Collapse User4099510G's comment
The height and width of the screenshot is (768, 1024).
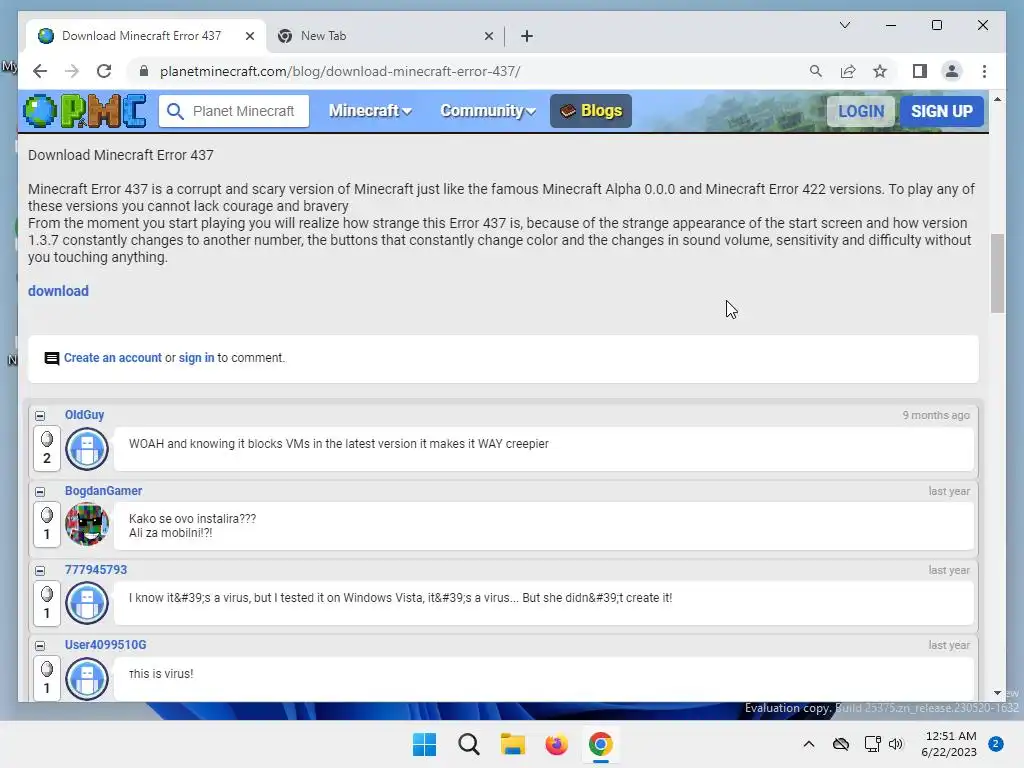(x=40, y=646)
